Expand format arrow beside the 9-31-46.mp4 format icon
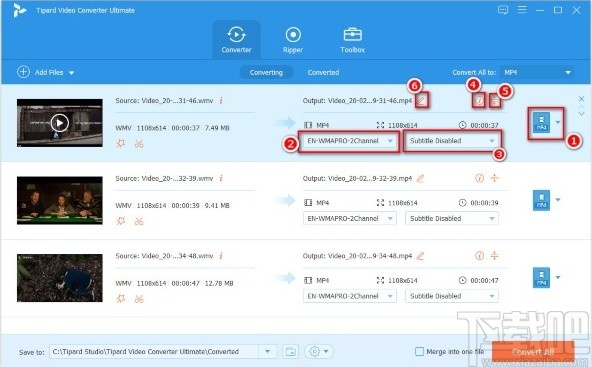 click(x=558, y=122)
